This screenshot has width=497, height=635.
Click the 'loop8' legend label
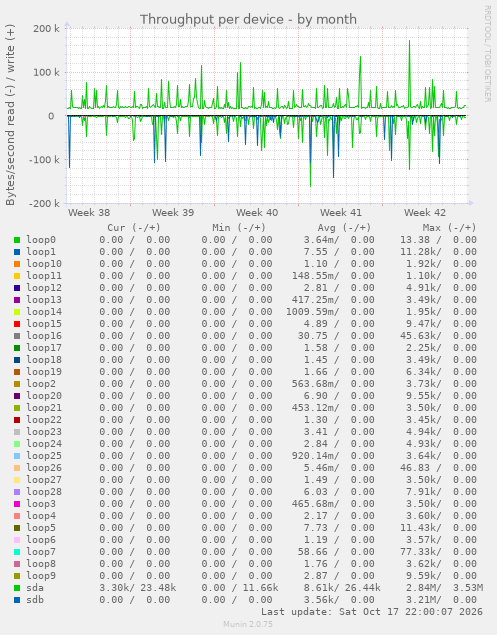pos(41,564)
